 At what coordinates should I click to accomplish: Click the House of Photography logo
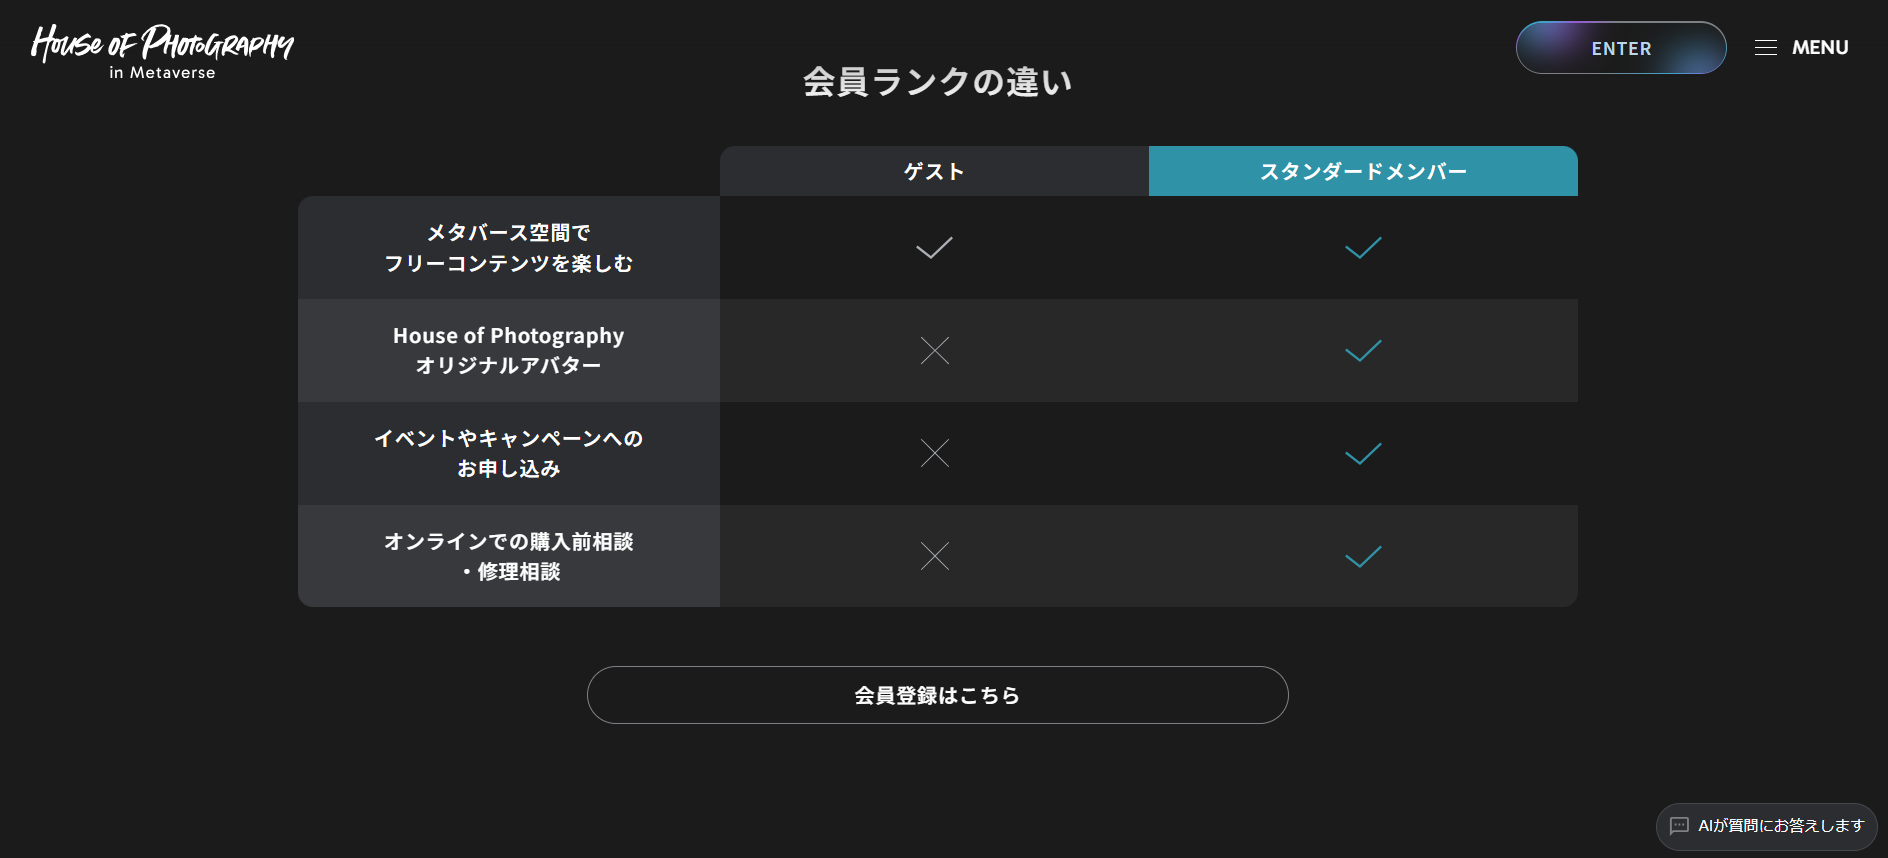point(162,50)
